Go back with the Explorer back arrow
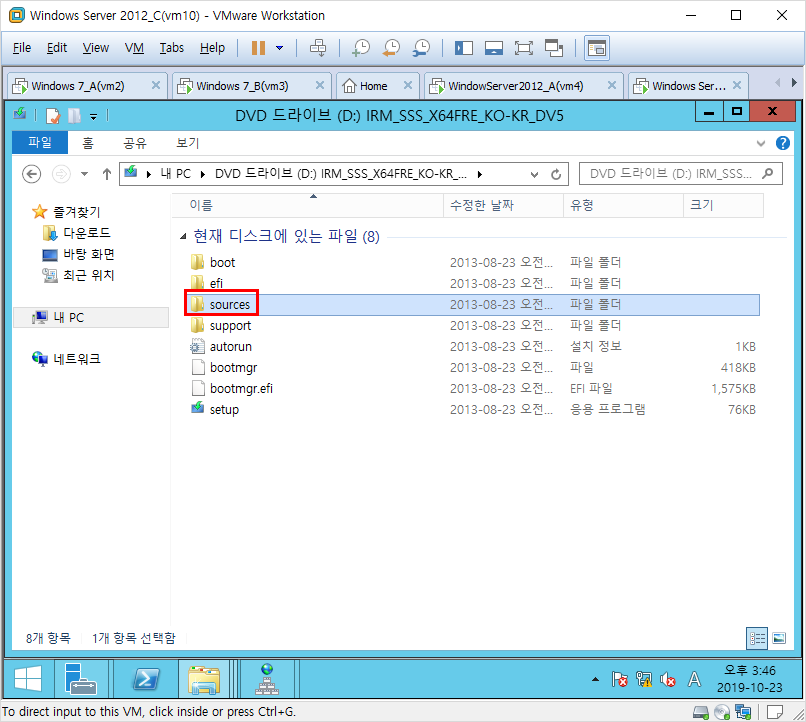The height and width of the screenshot is (722, 806). pos(31,174)
